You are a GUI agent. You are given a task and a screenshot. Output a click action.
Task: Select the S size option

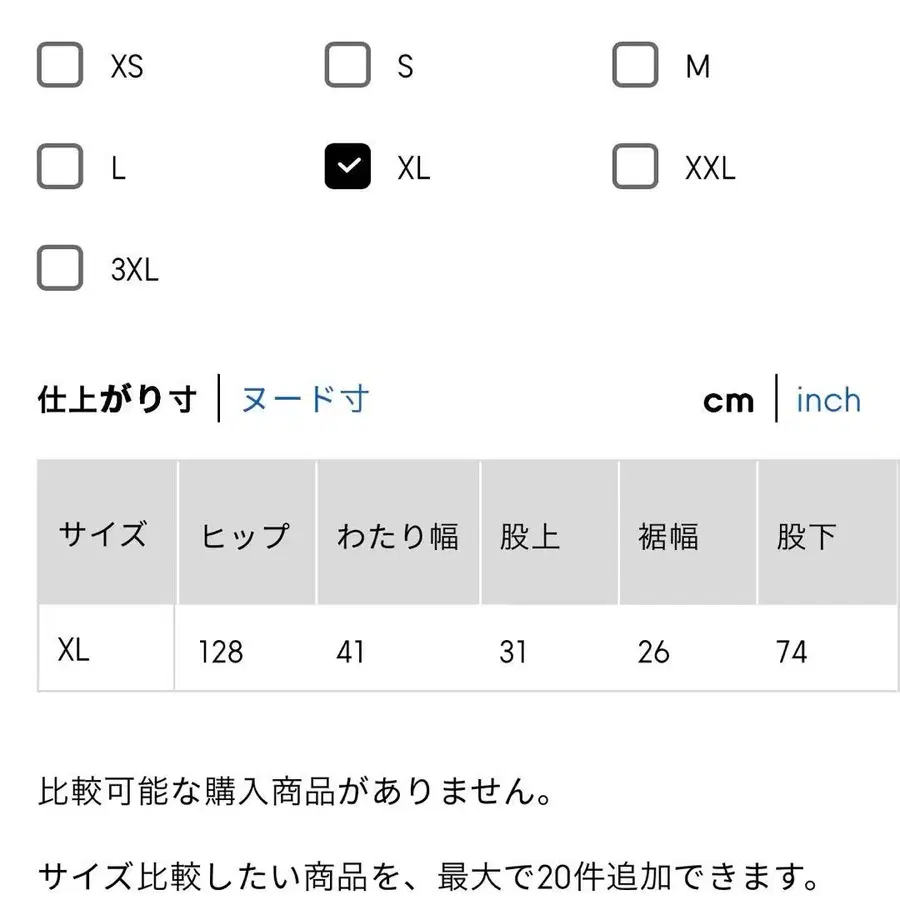tap(347, 66)
